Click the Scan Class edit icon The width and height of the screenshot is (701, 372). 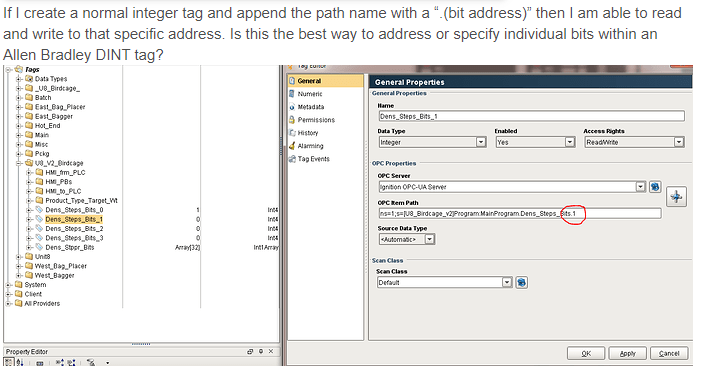[x=521, y=283]
